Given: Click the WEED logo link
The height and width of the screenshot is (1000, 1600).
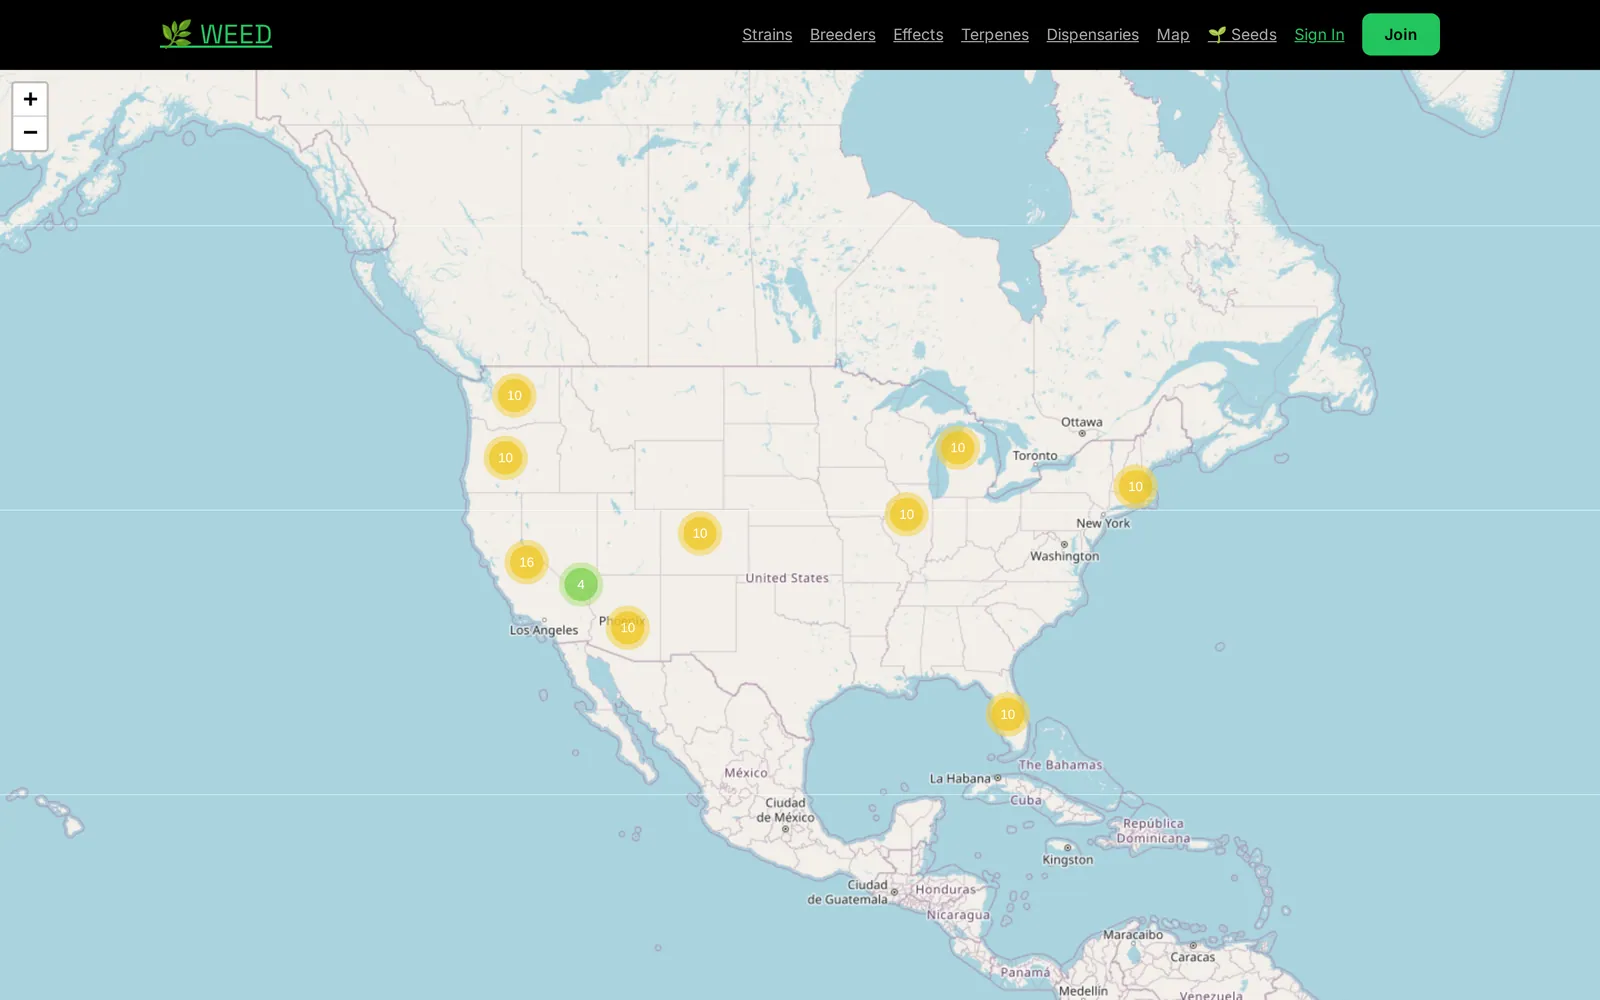Looking at the screenshot, I should [216, 34].
